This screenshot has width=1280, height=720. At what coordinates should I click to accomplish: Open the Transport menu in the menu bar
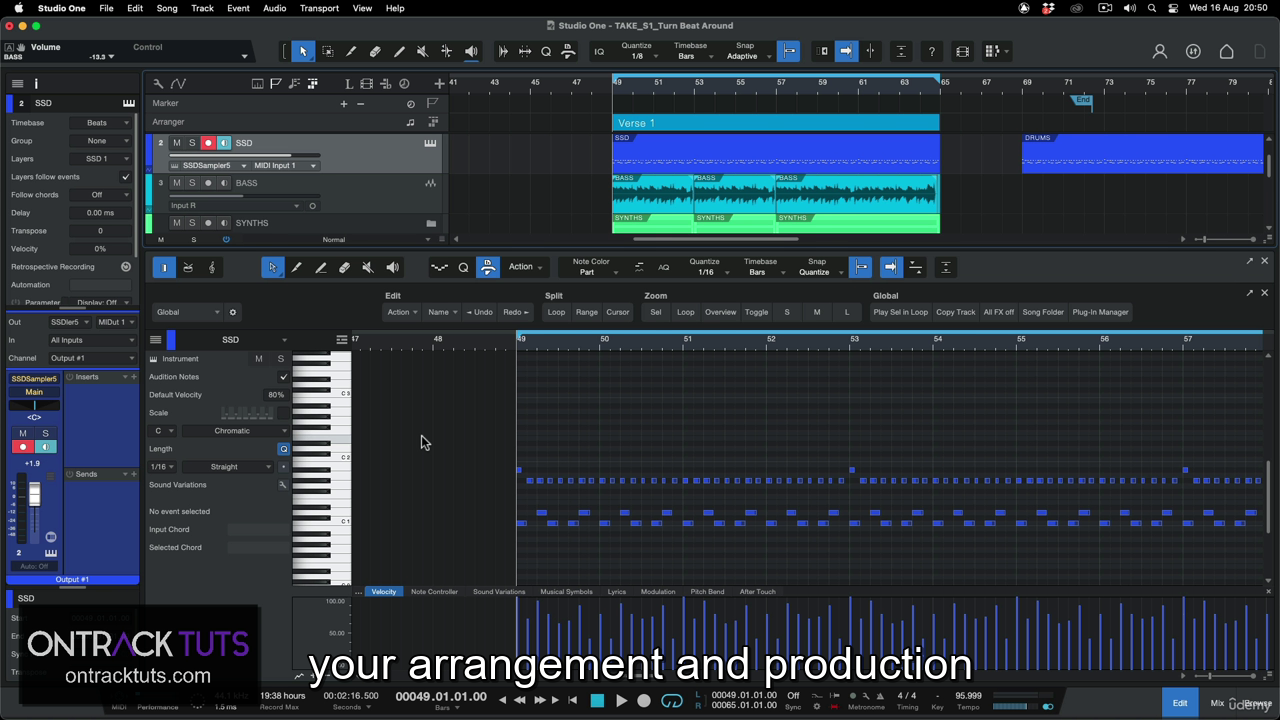319,8
